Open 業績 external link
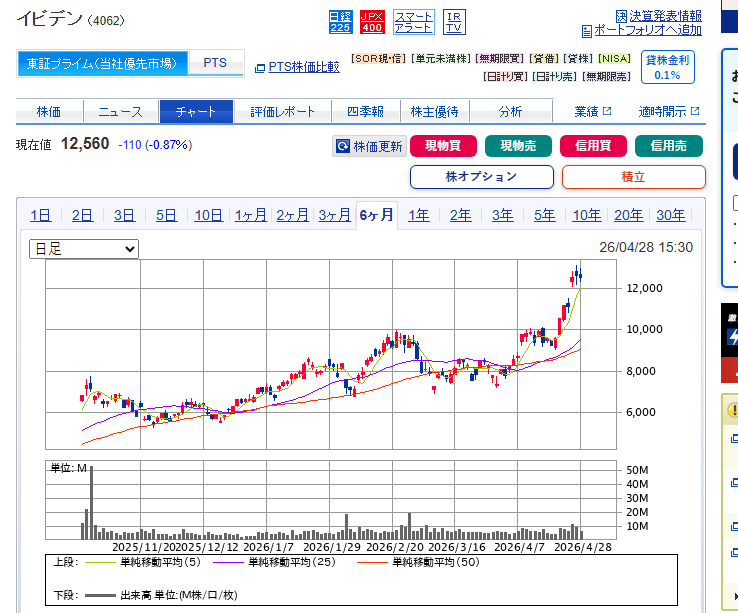This screenshot has height=613, width=738. pyautogui.click(x=593, y=112)
